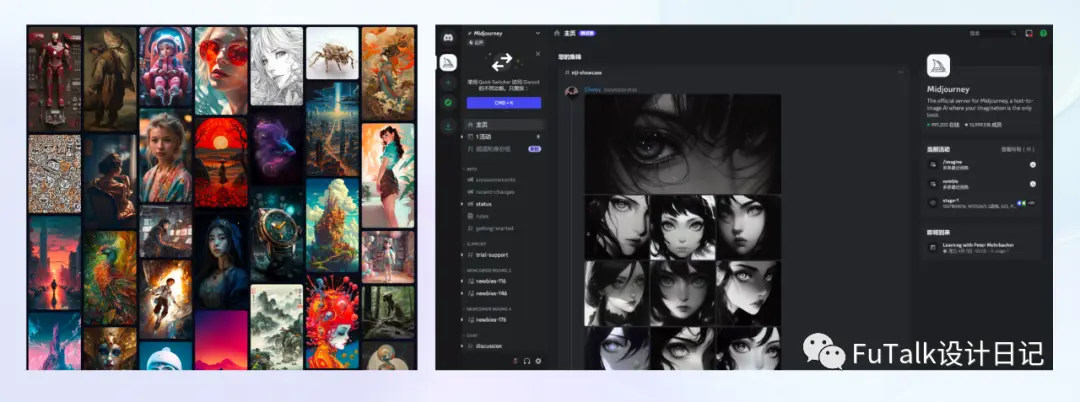Toggle the headphones deafen icon
This screenshot has height=402, width=1080.
pos(527,361)
